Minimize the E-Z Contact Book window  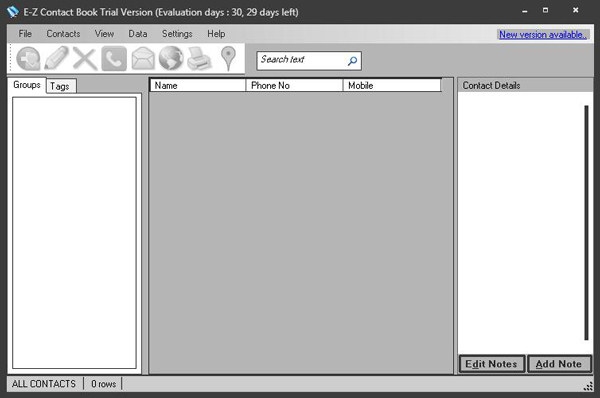(525, 11)
